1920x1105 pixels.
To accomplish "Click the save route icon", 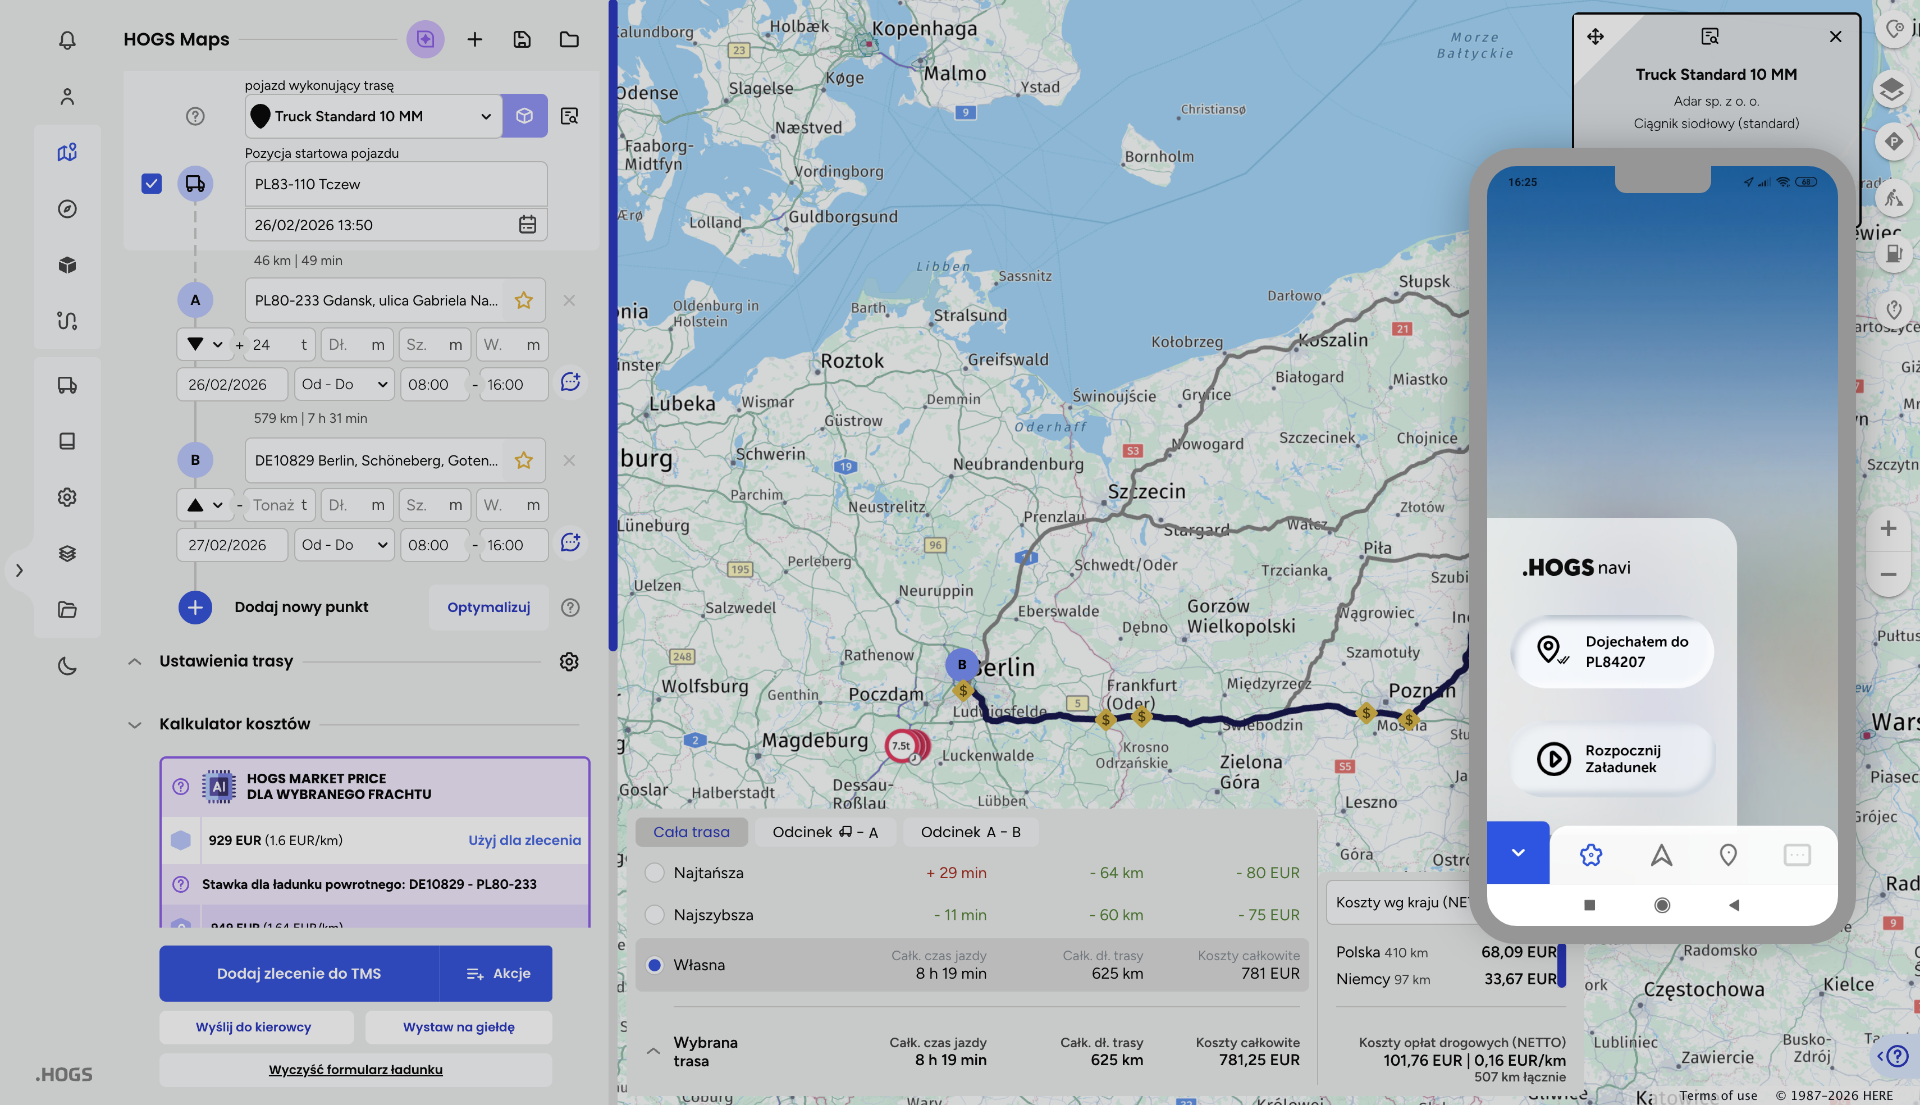I will [x=522, y=40].
